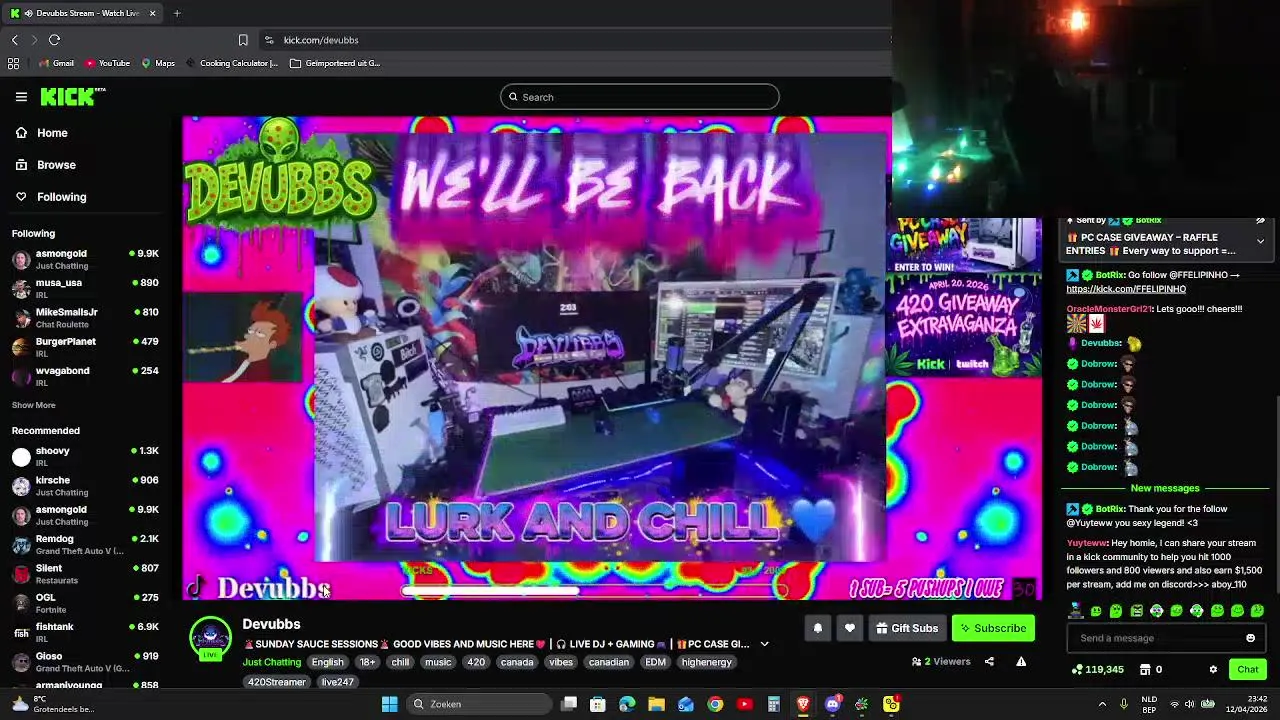The image size is (1280, 720).
Task: Open the Kick sidebar hamburger menu
Action: (21, 97)
